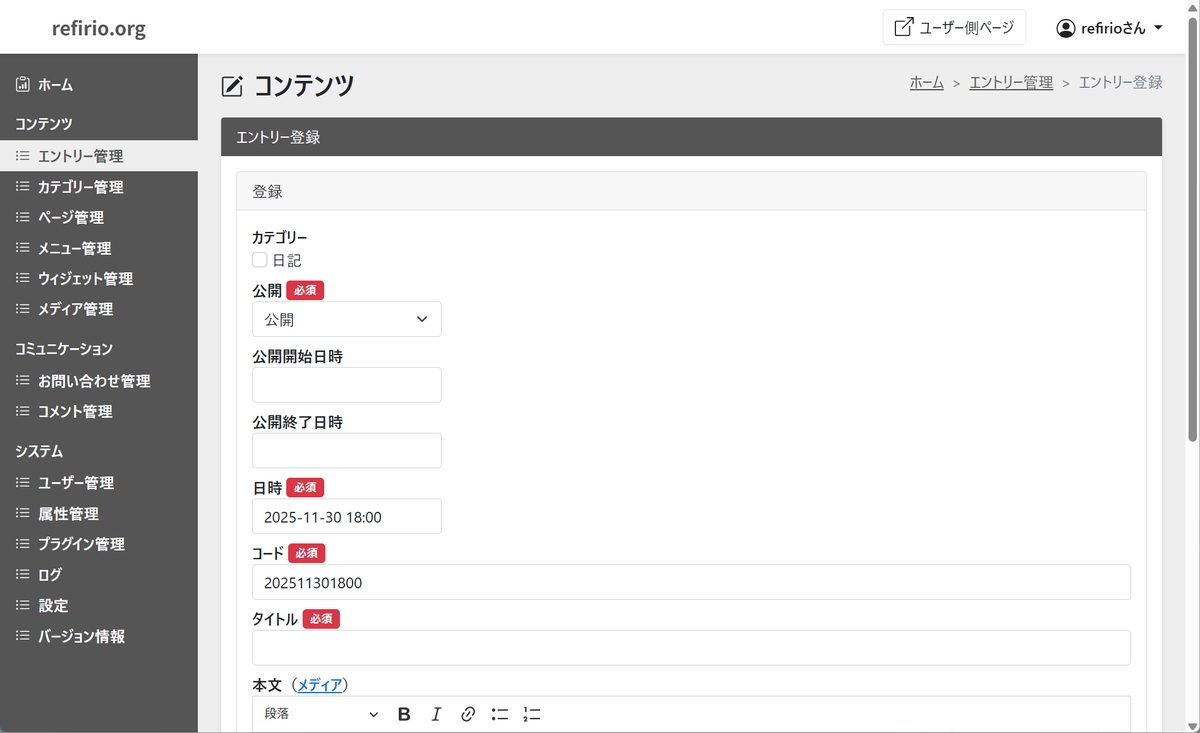Open お問い合わせ管理 in the sidebar
1200x733 pixels.
99,381
